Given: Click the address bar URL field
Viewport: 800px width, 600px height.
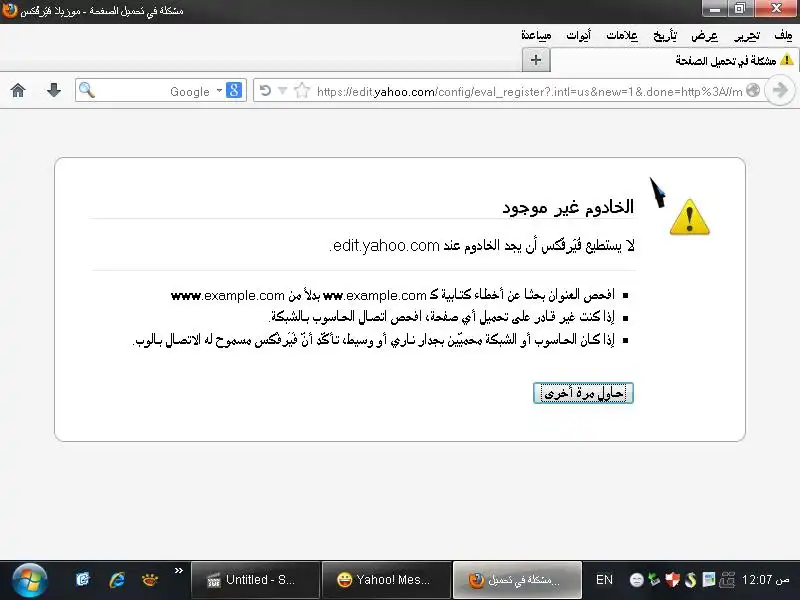Looking at the screenshot, I should [529, 92].
